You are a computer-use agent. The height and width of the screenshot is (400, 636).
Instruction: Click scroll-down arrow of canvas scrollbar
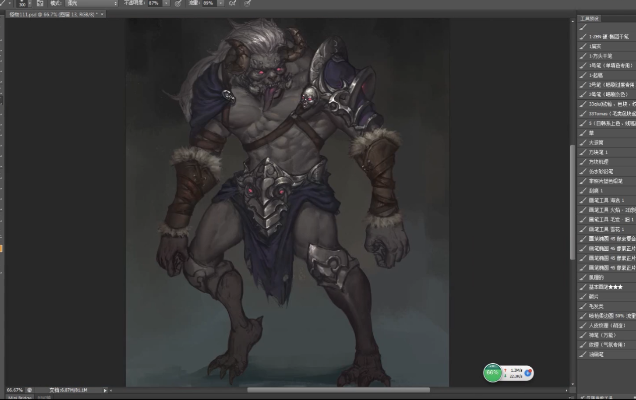click(572, 384)
